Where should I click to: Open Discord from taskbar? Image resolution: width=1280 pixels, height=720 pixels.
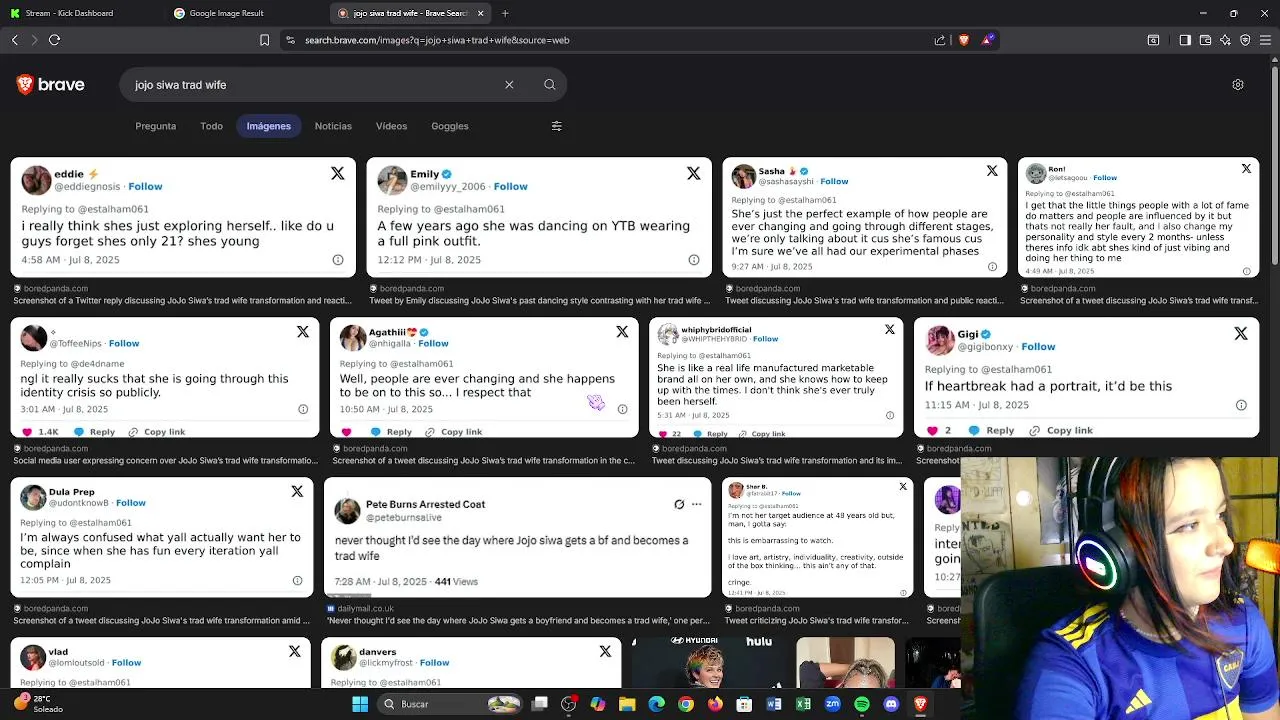[x=891, y=704]
